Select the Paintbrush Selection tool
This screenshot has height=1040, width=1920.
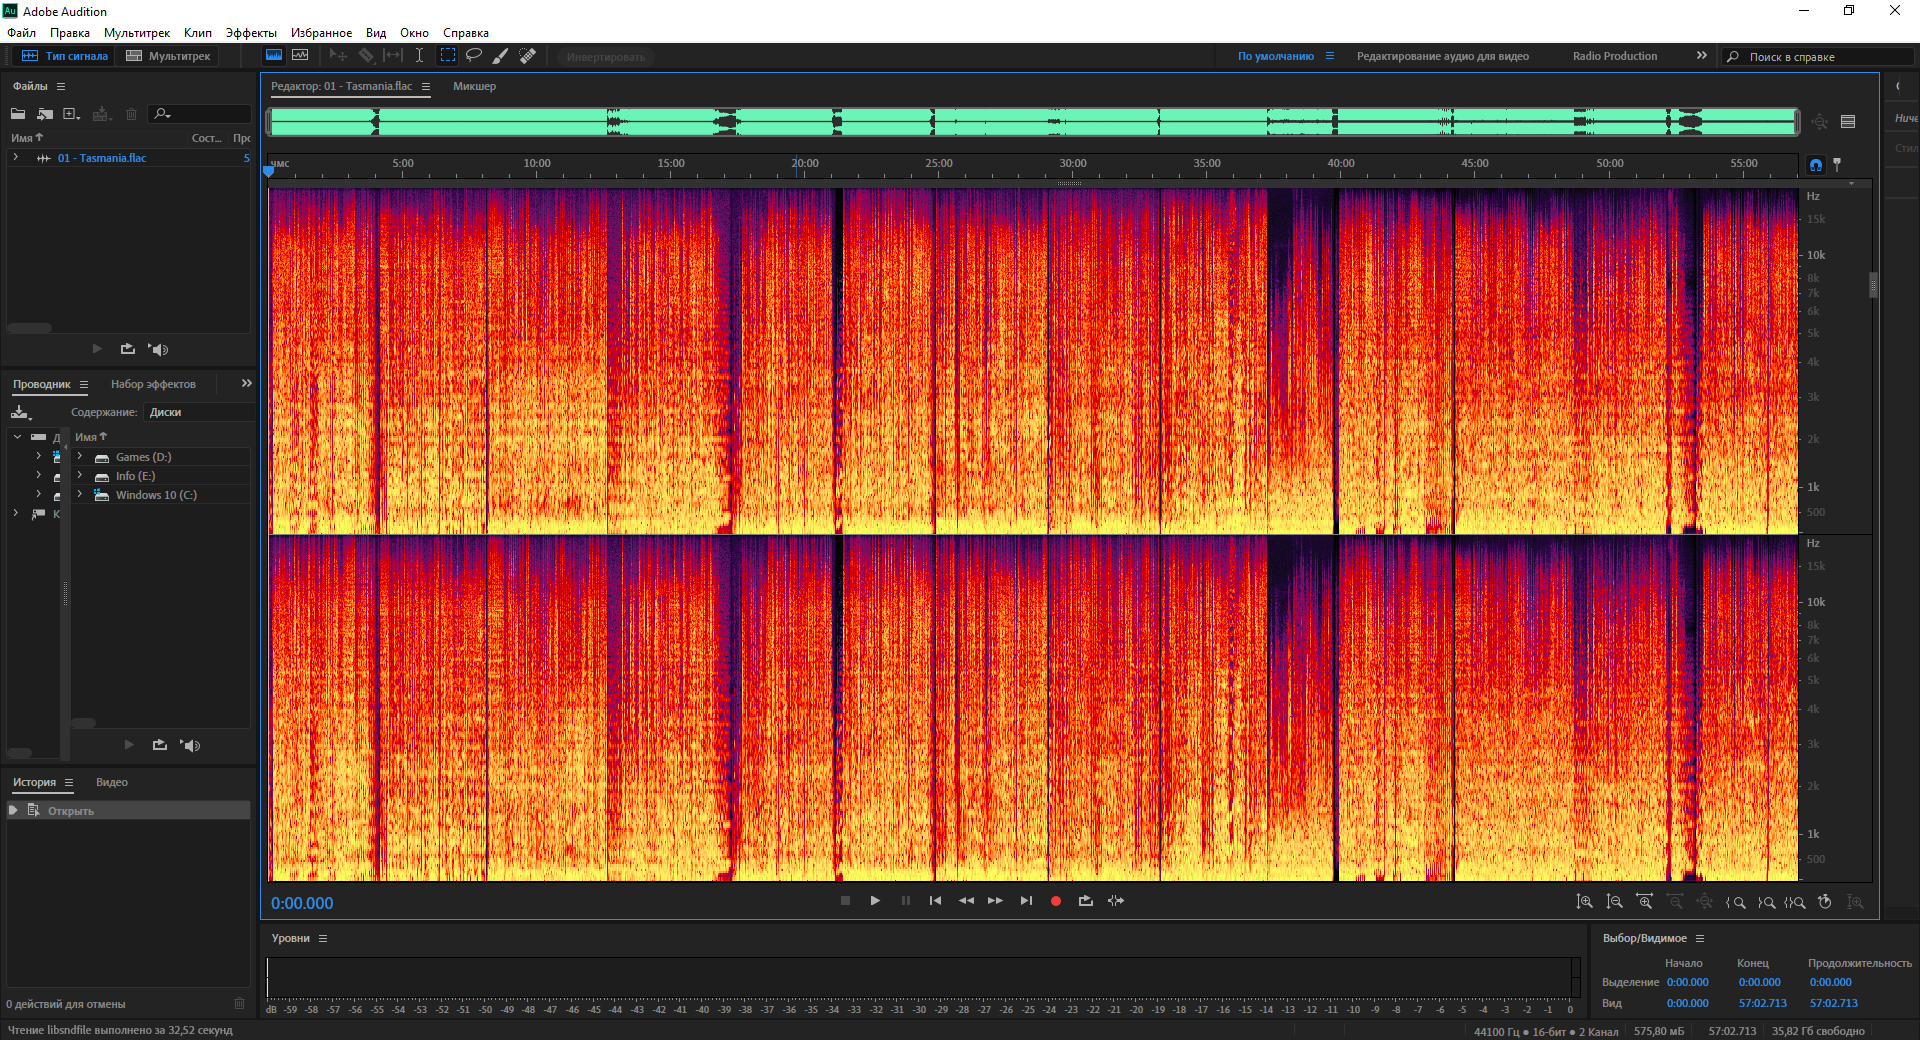click(x=501, y=56)
